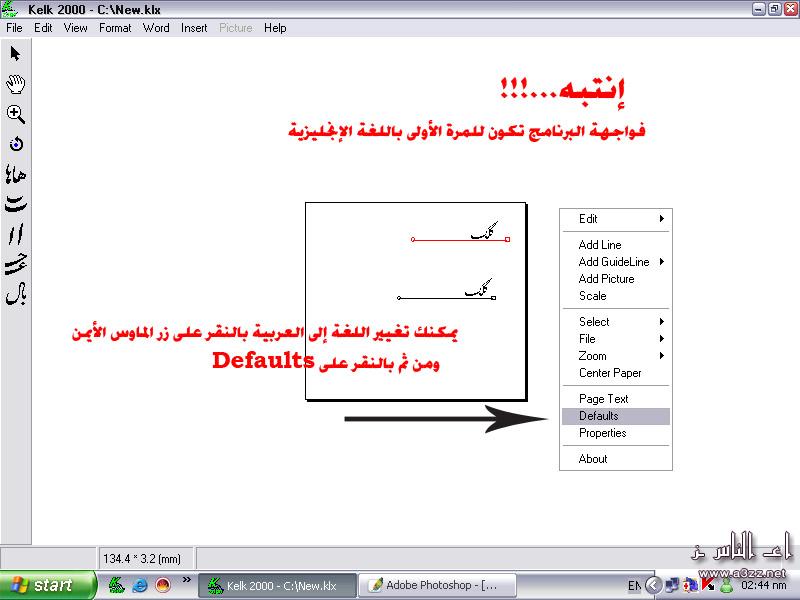Screen dimensions: 800x600
Task: Click the red round quick launch icon
Action: [163, 585]
